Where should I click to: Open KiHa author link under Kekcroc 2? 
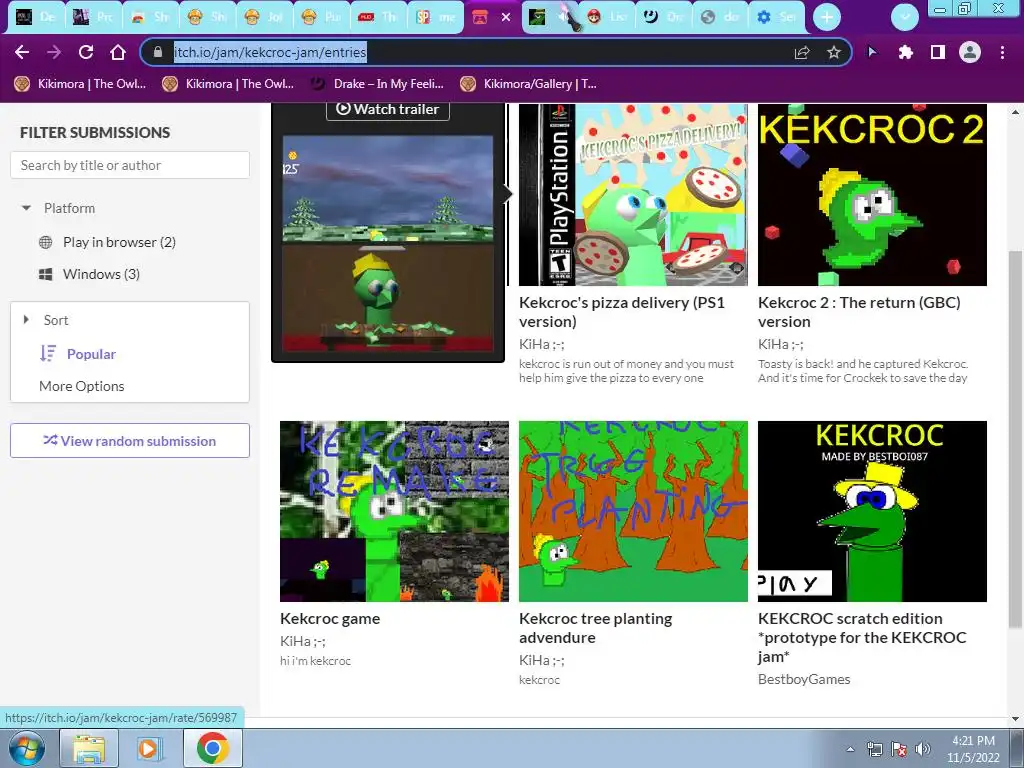780,344
